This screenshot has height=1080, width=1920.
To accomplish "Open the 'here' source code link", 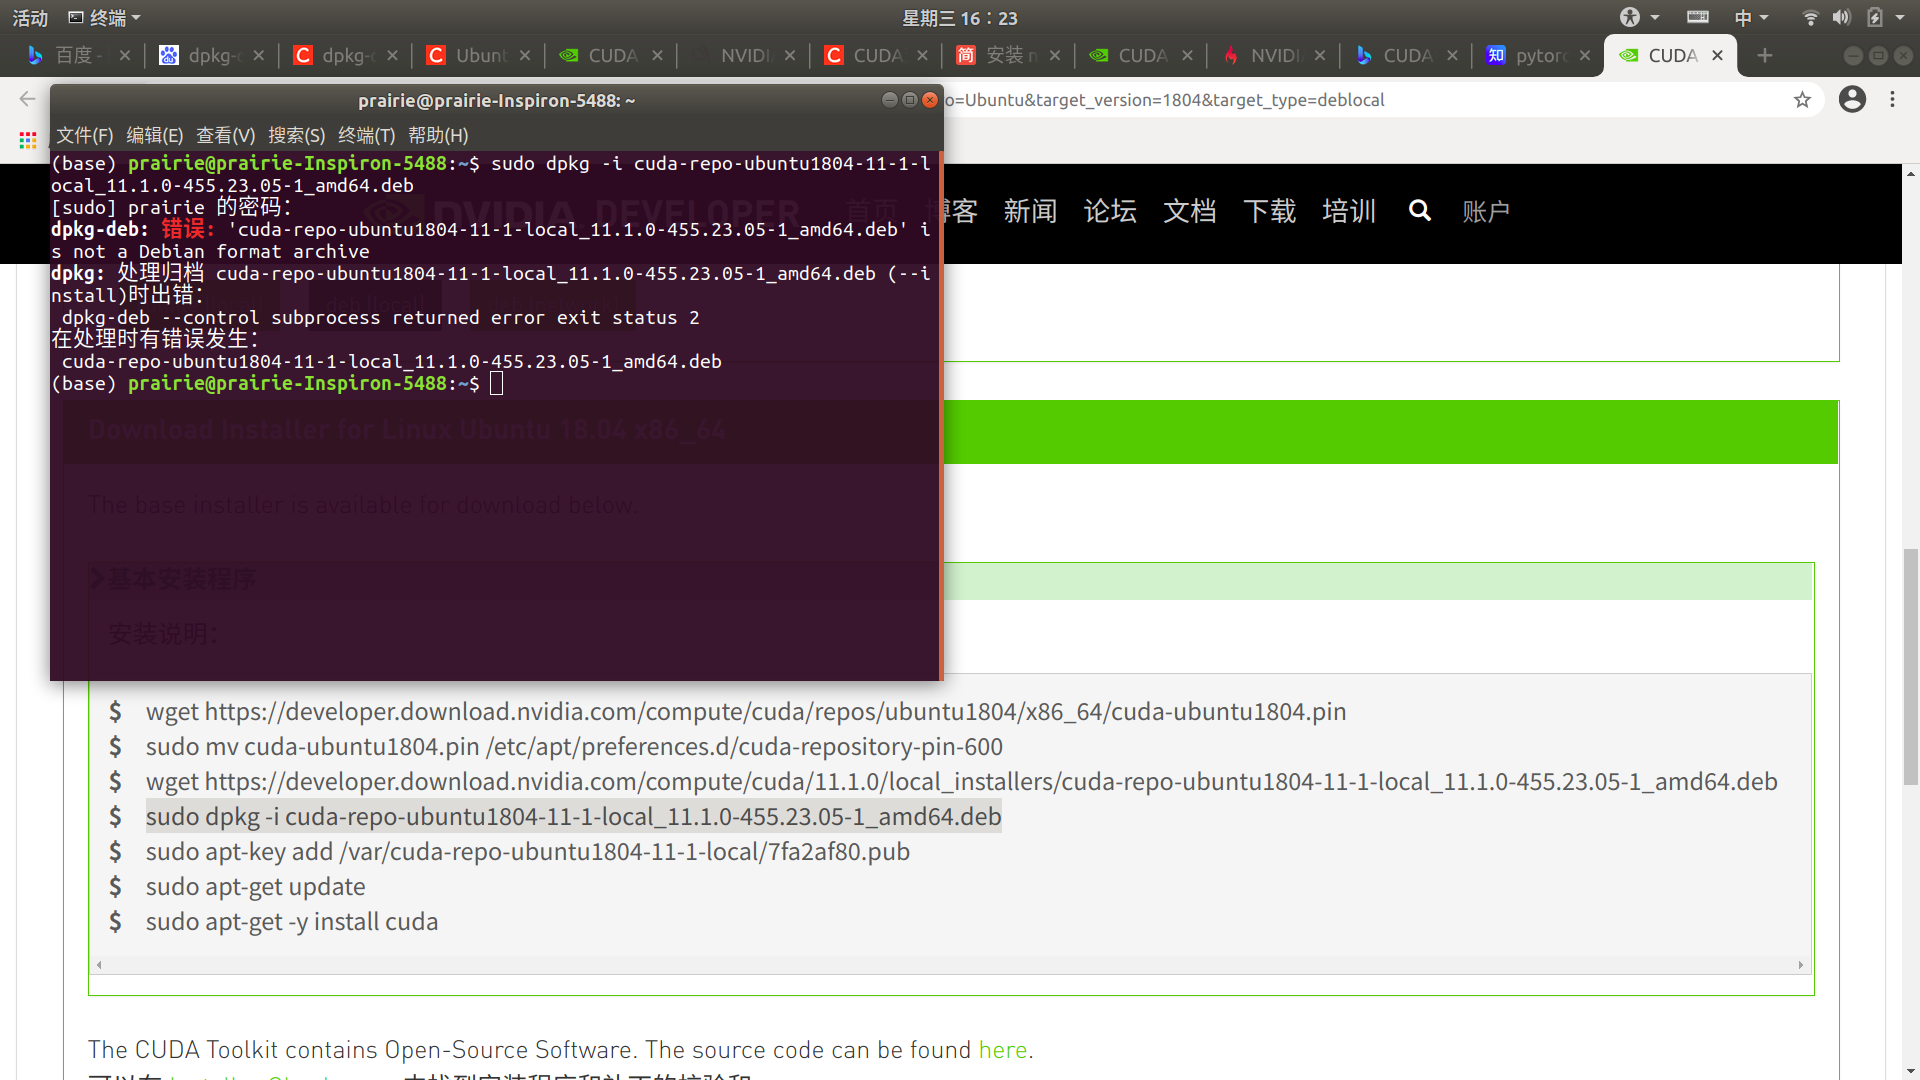I will click(1002, 1049).
